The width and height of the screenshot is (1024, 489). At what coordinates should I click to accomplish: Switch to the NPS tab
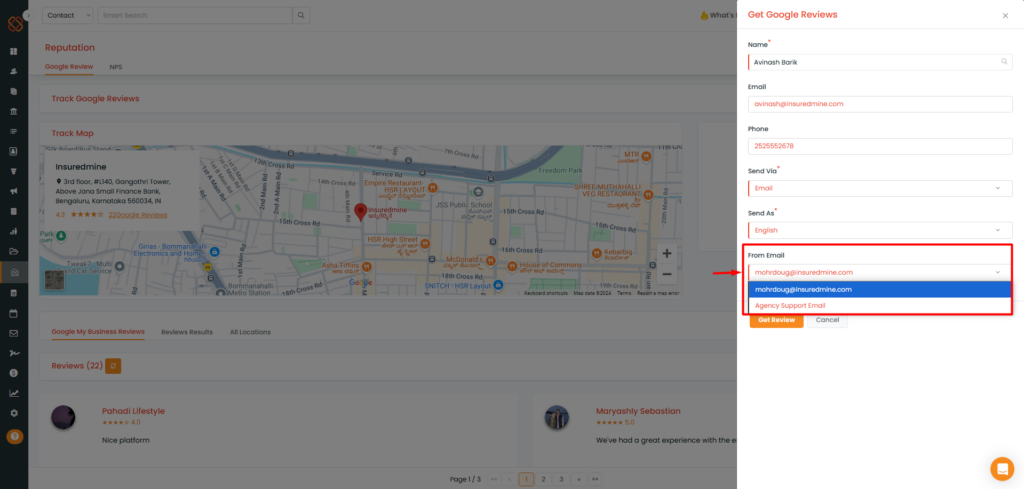tap(116, 67)
